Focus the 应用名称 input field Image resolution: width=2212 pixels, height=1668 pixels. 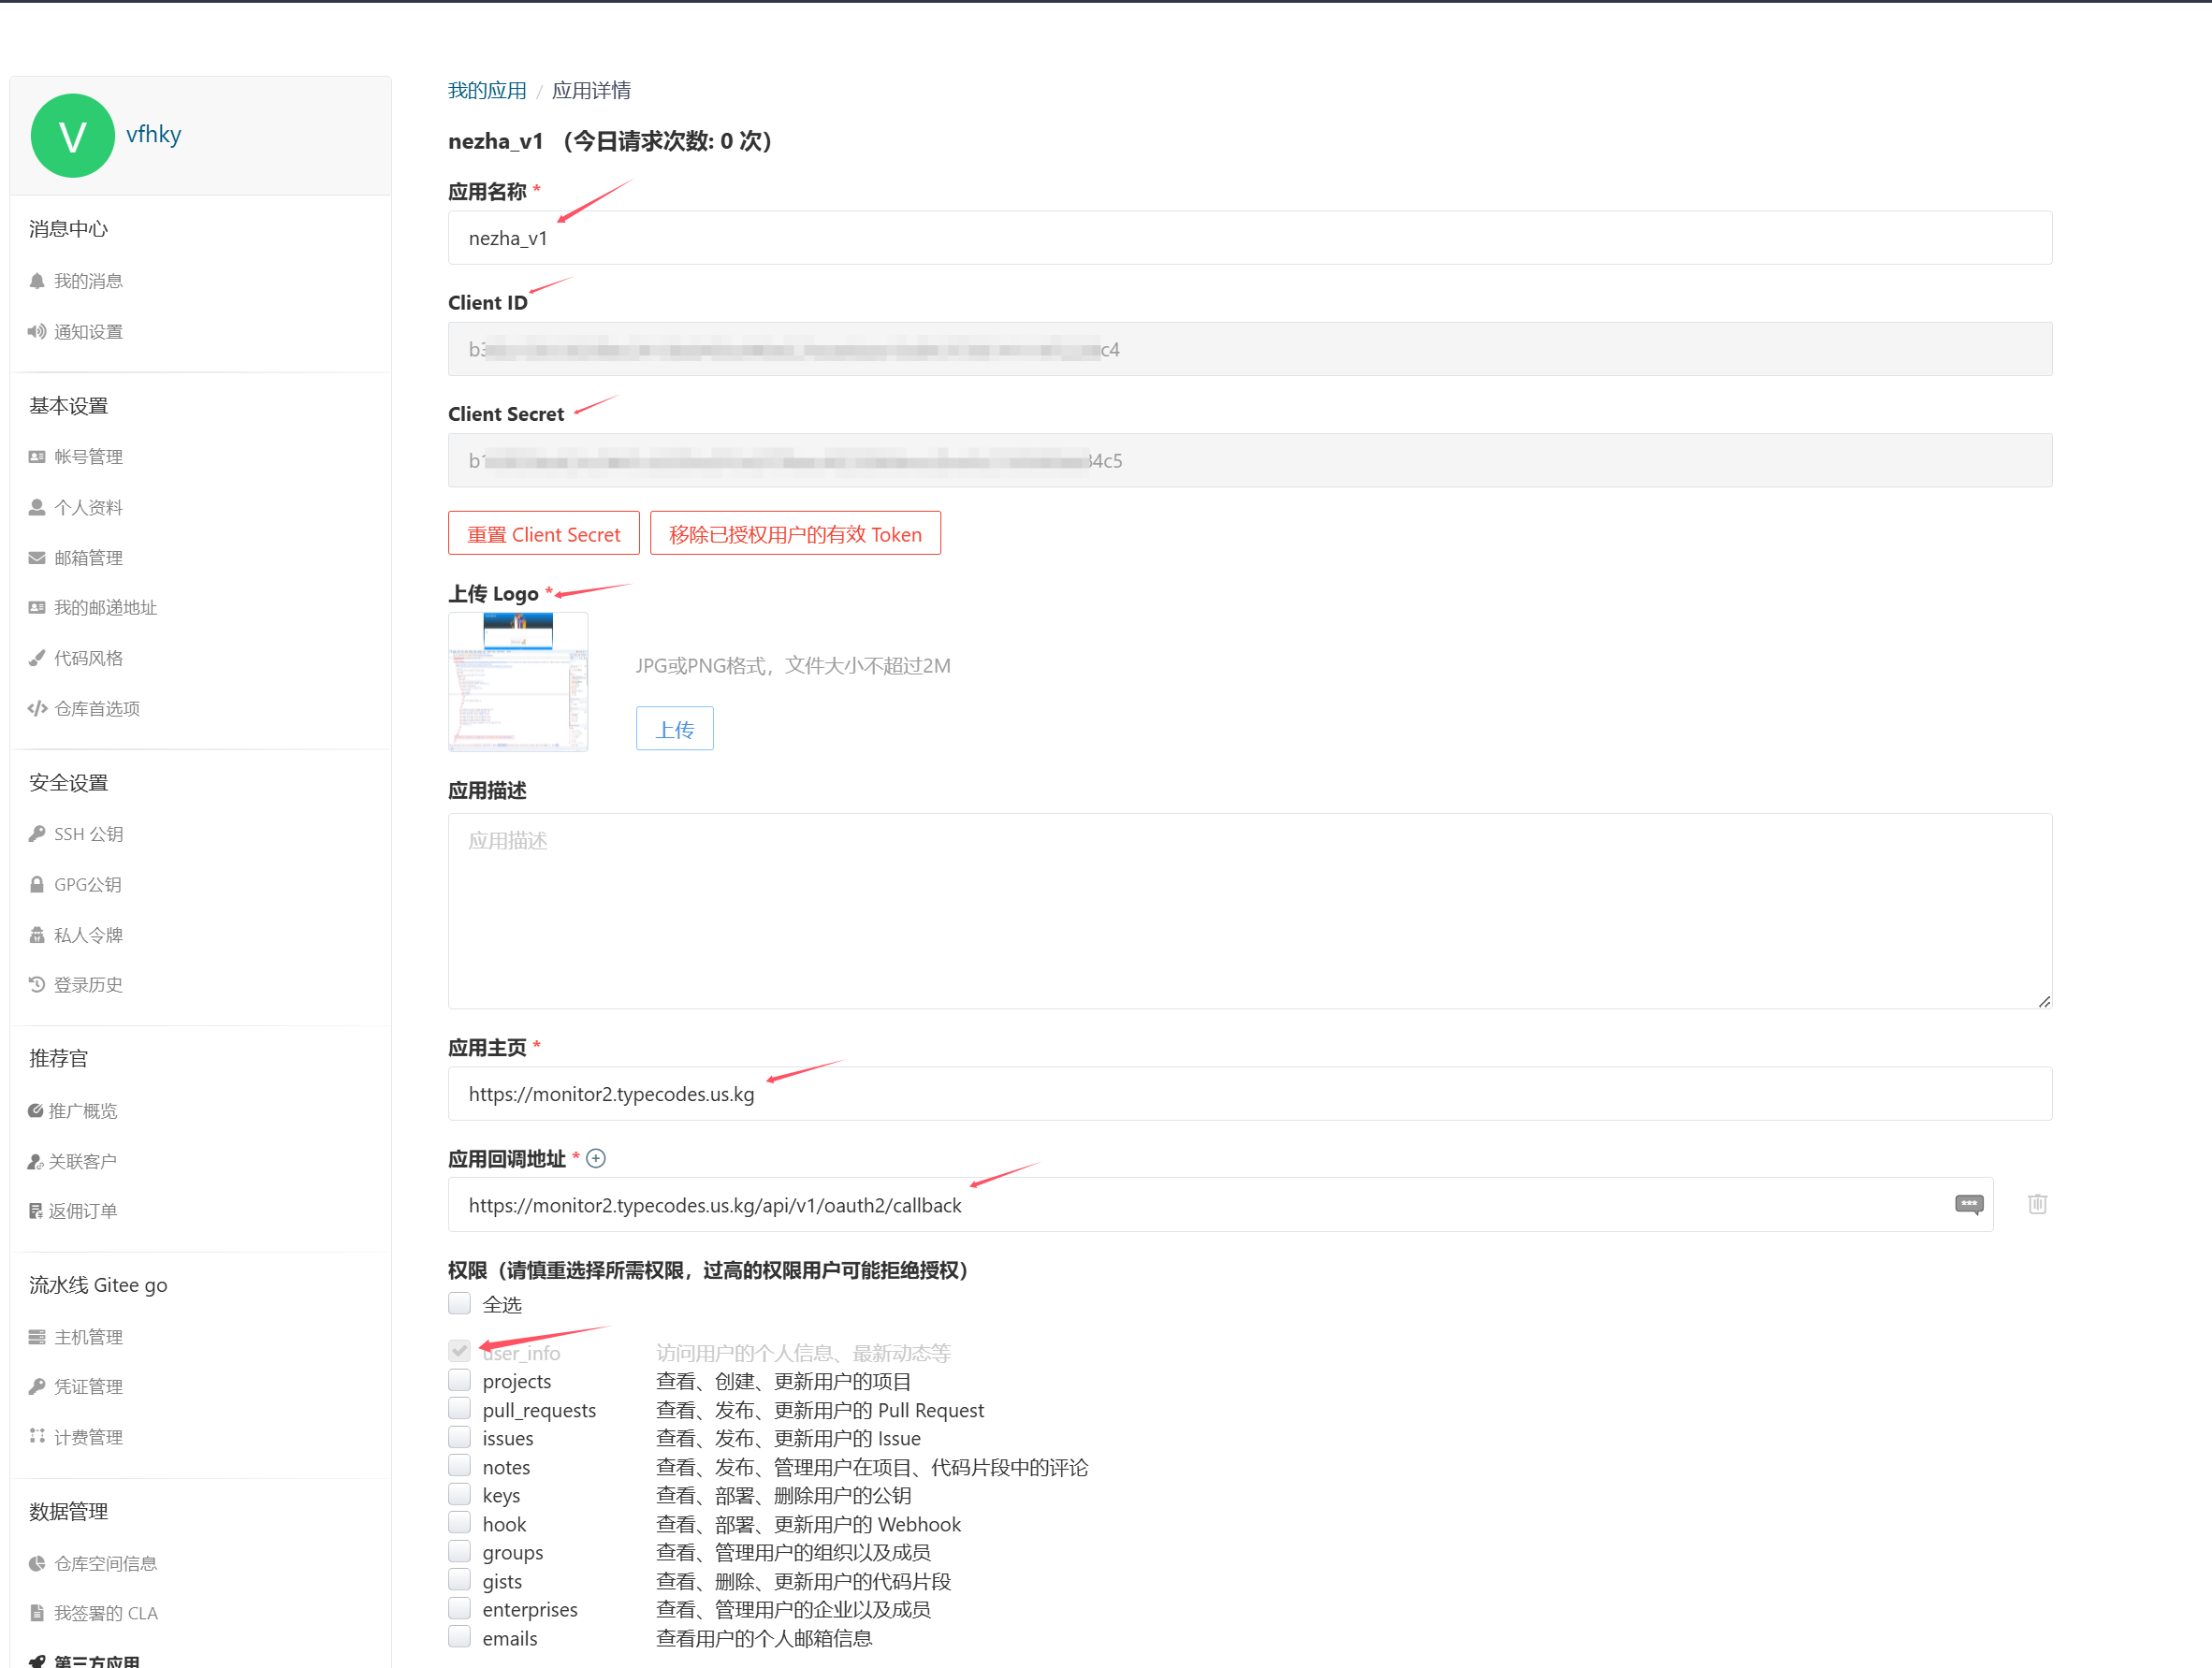pos(1250,238)
